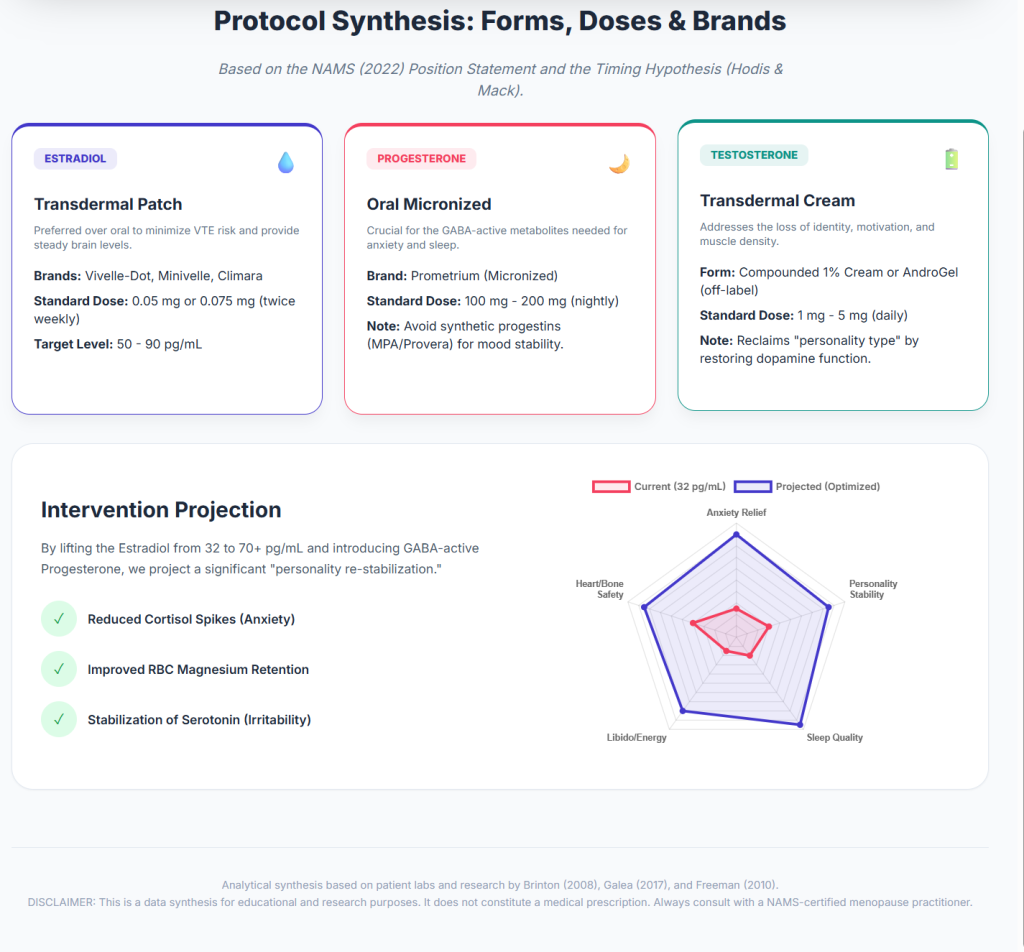Click the checkmark beside Stabilization of Serotonin
The width and height of the screenshot is (1024, 952).
click(59, 719)
